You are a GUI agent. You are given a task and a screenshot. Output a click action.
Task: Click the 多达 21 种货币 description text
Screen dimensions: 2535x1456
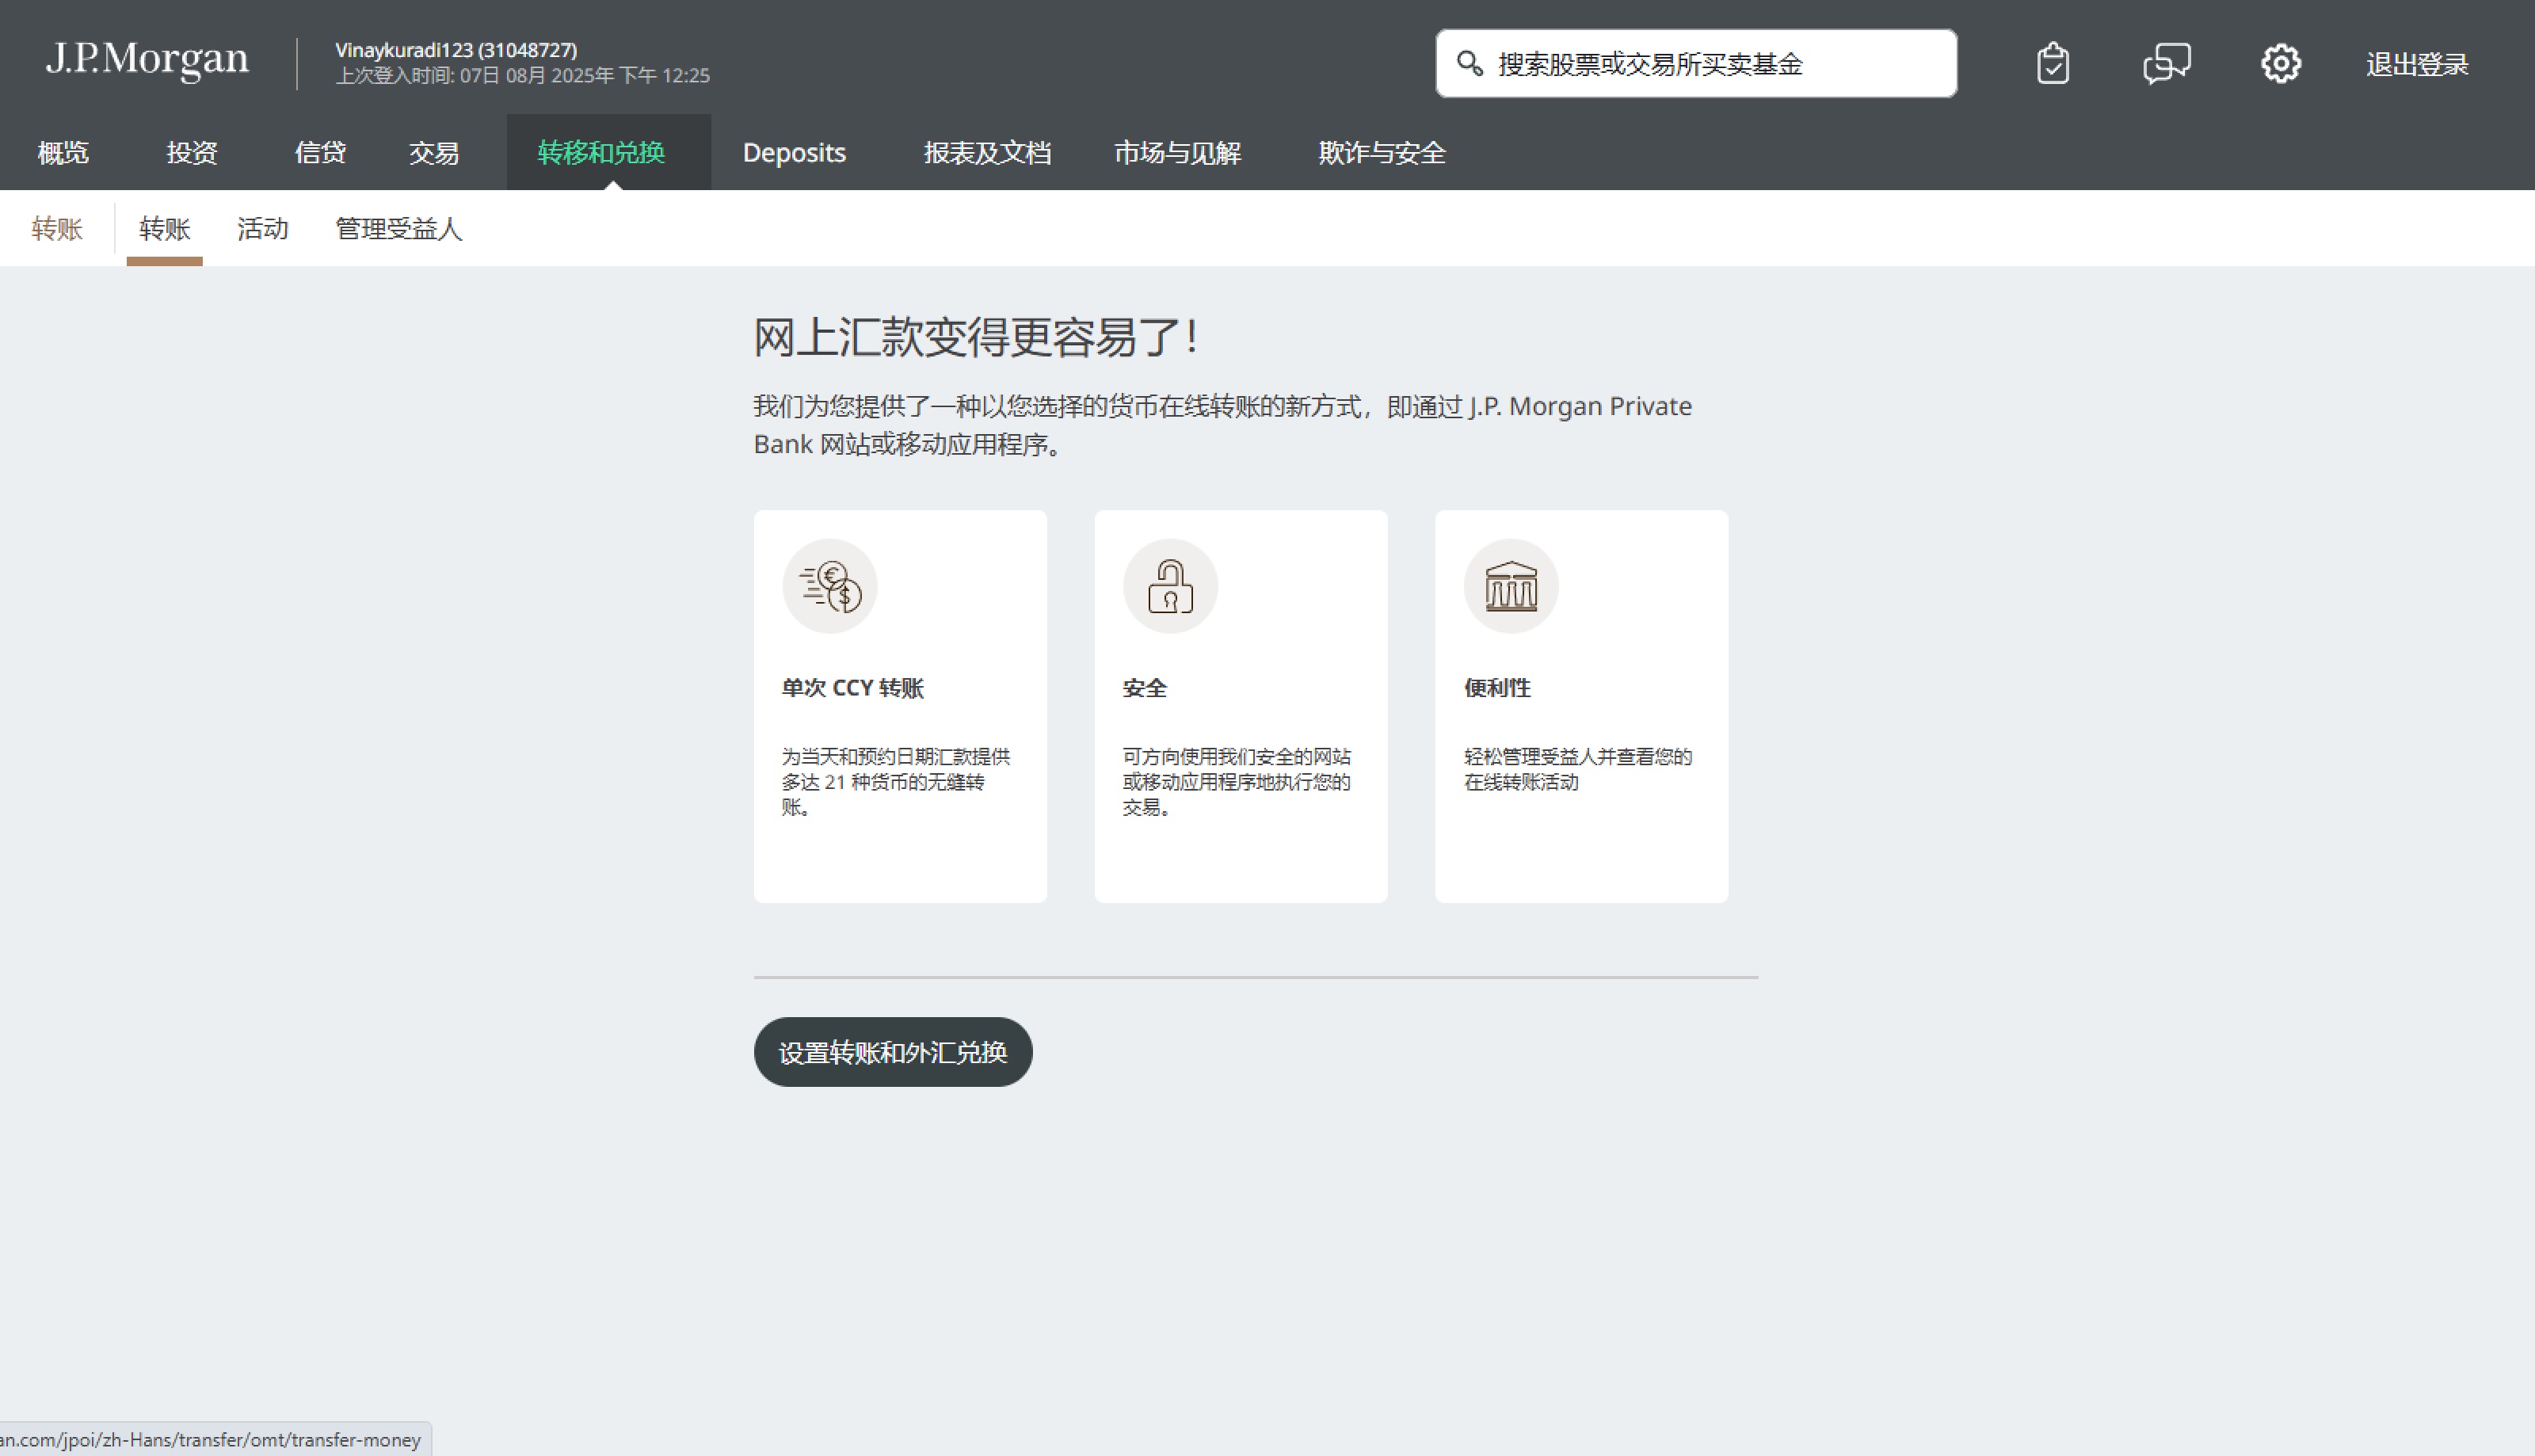[896, 781]
